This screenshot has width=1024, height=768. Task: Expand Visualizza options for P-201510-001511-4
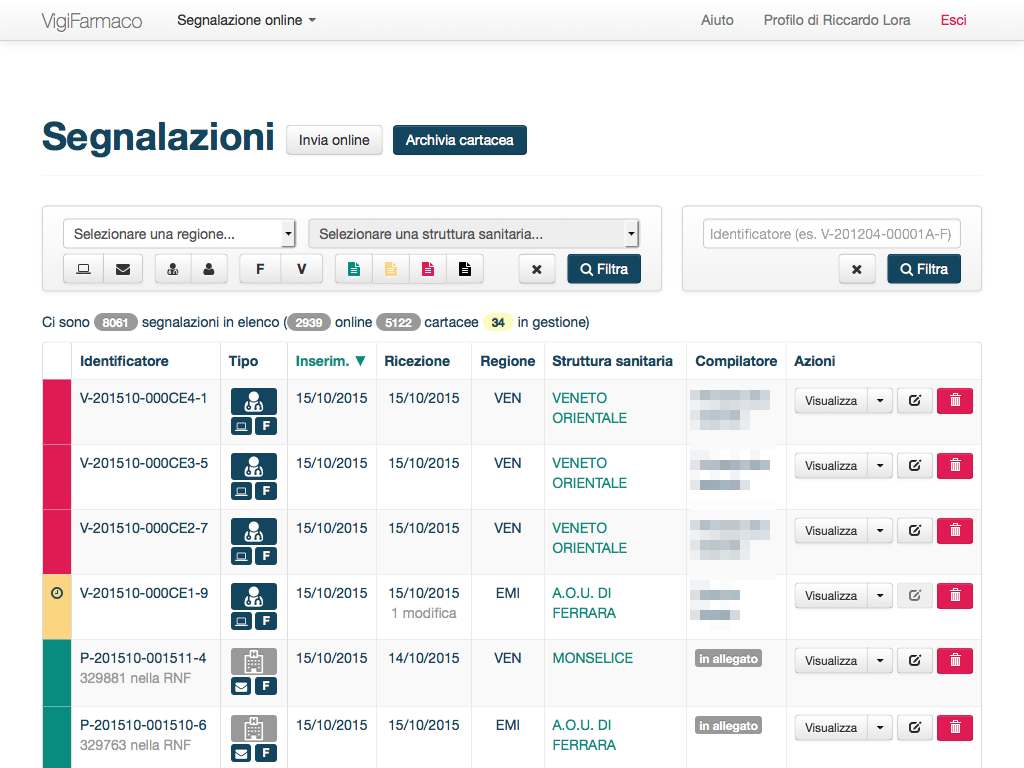tap(880, 661)
